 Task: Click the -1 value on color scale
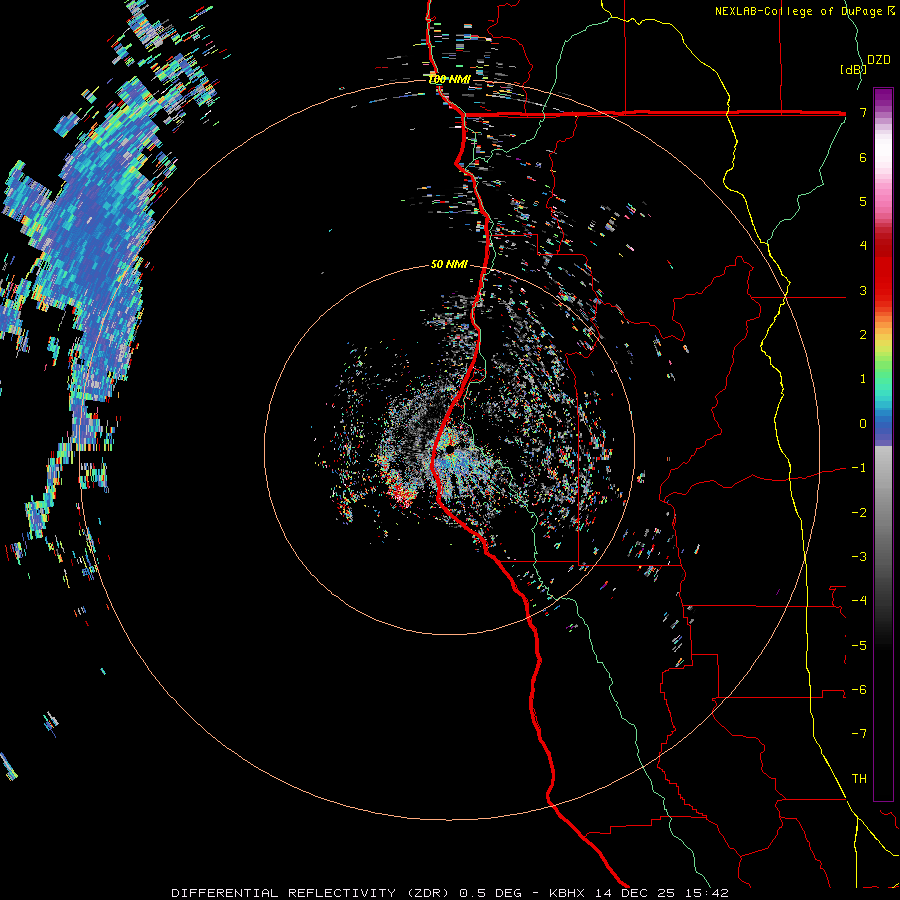pyautogui.click(x=859, y=468)
